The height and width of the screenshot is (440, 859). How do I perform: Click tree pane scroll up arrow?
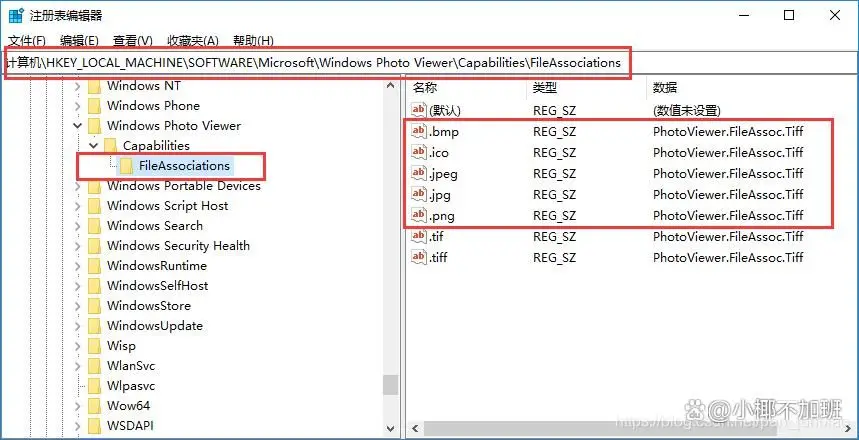tap(390, 85)
